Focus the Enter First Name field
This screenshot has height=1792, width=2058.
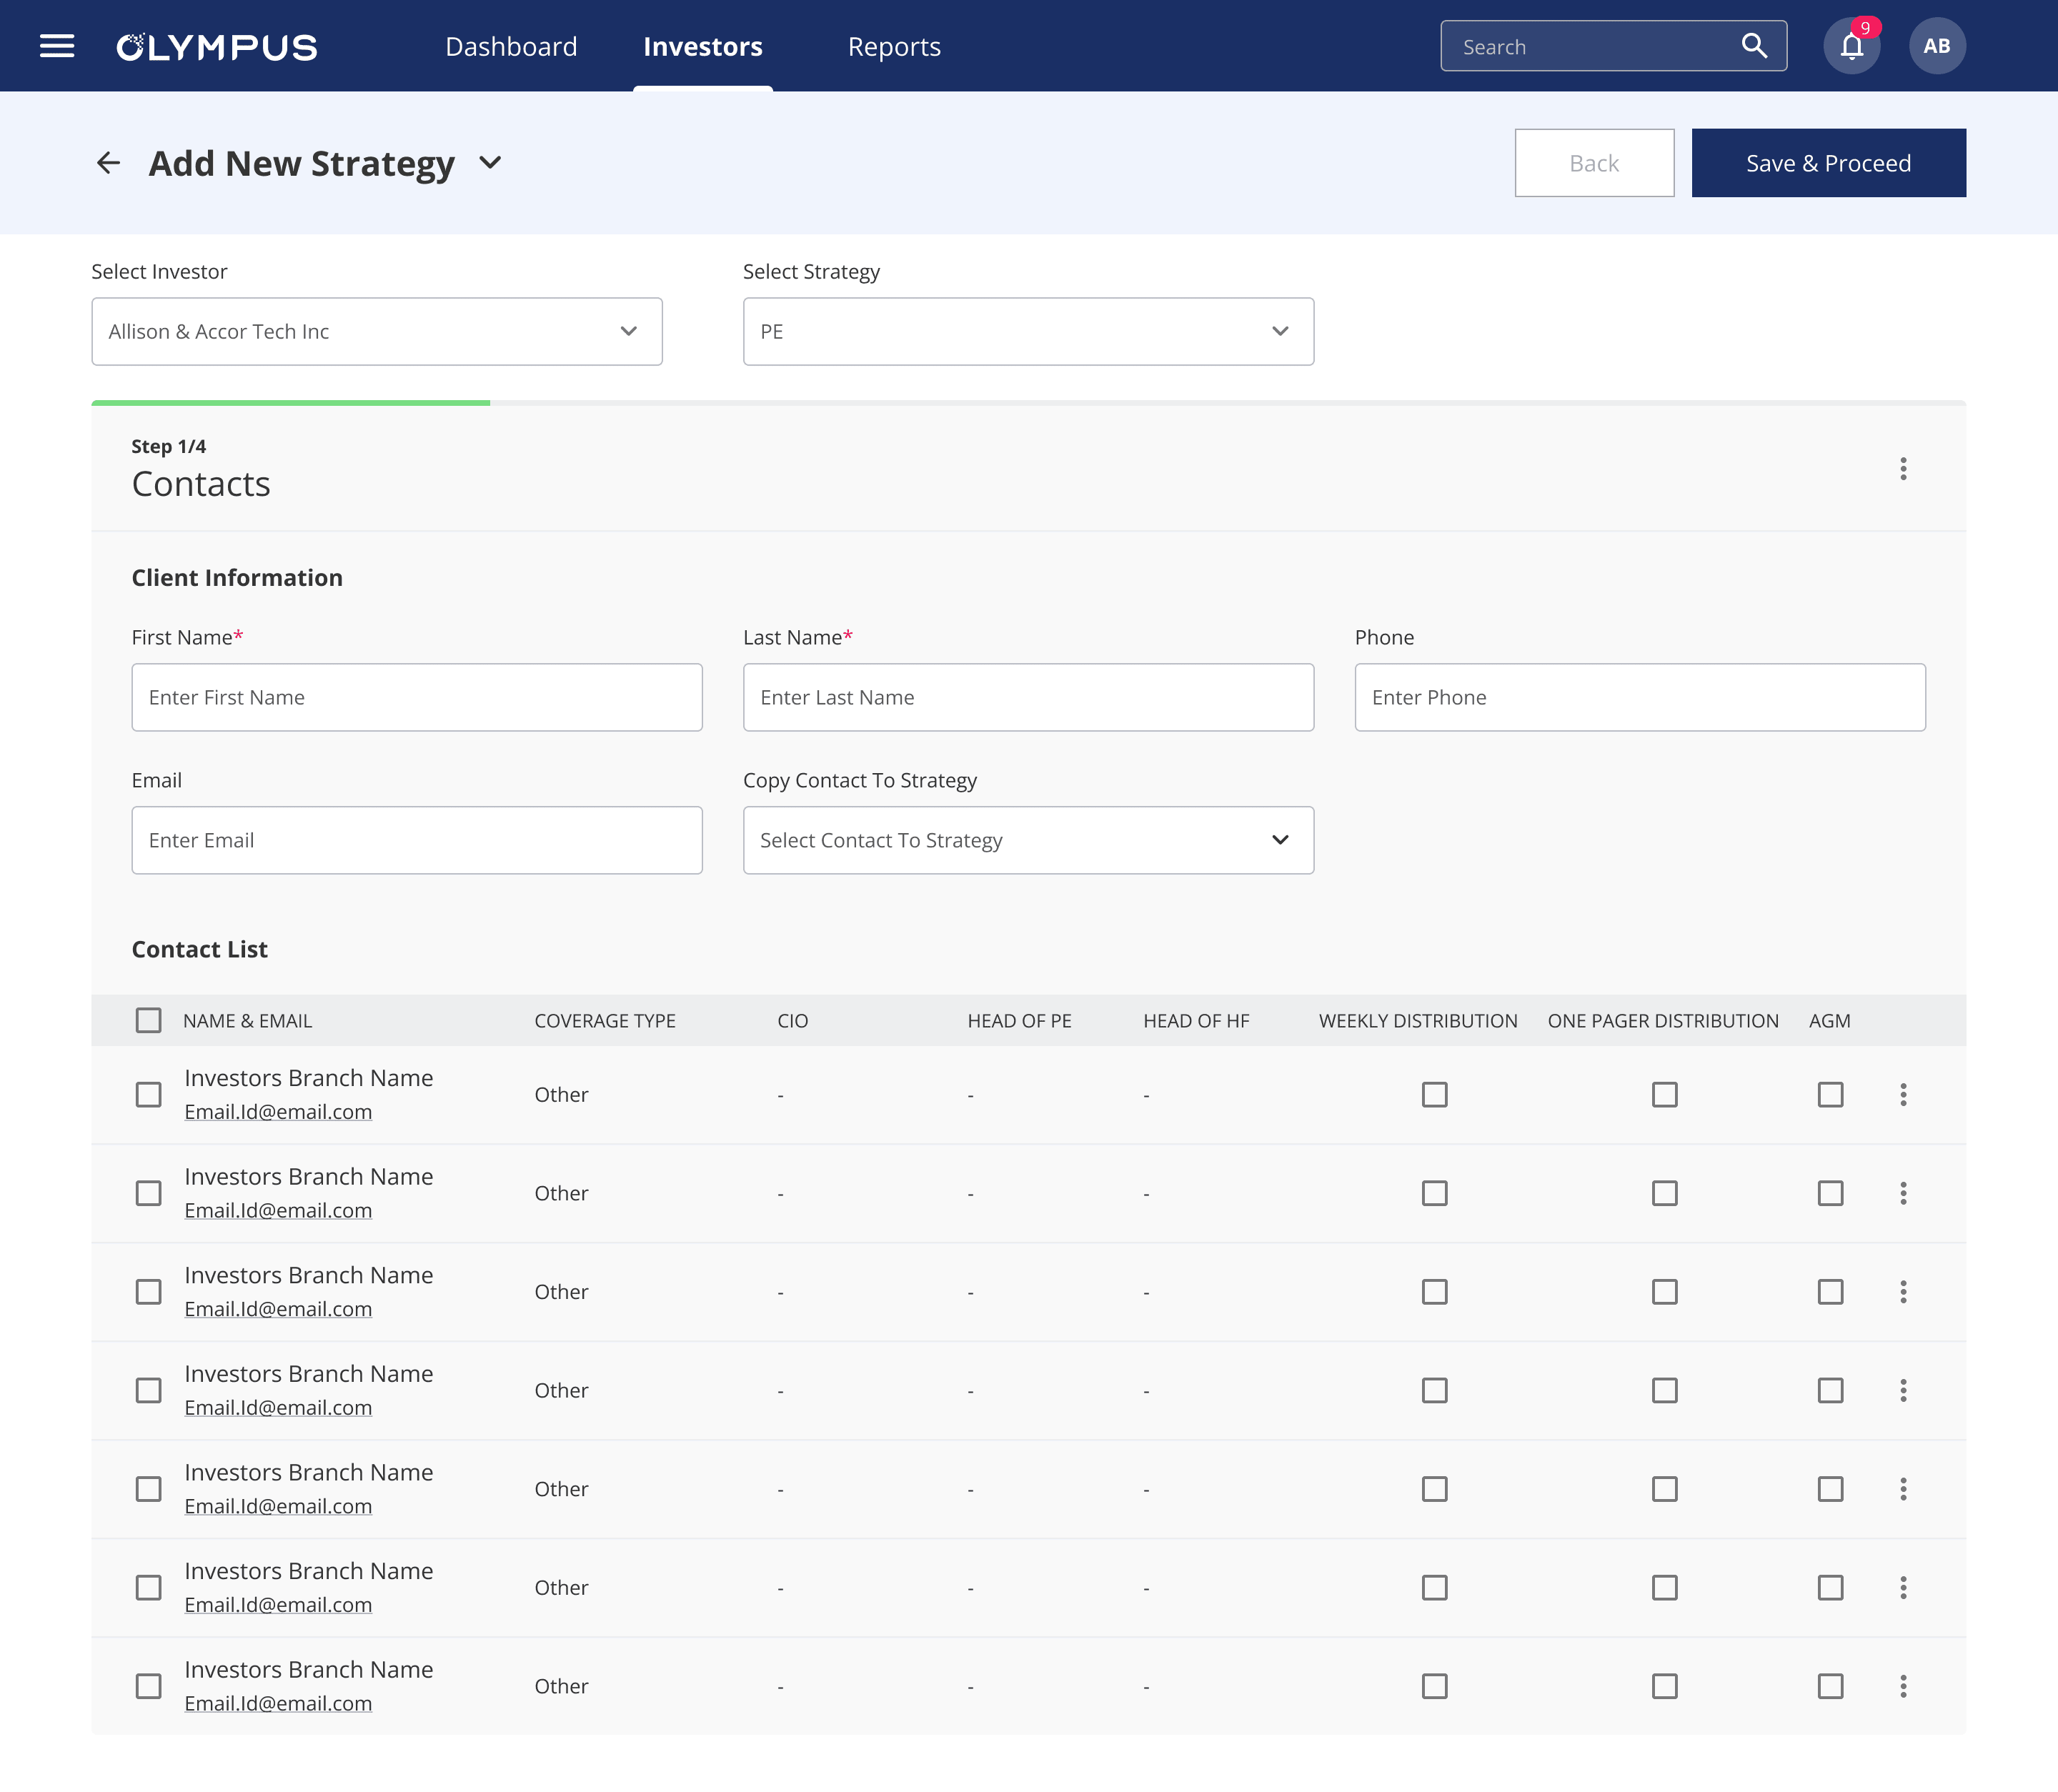[x=417, y=698]
